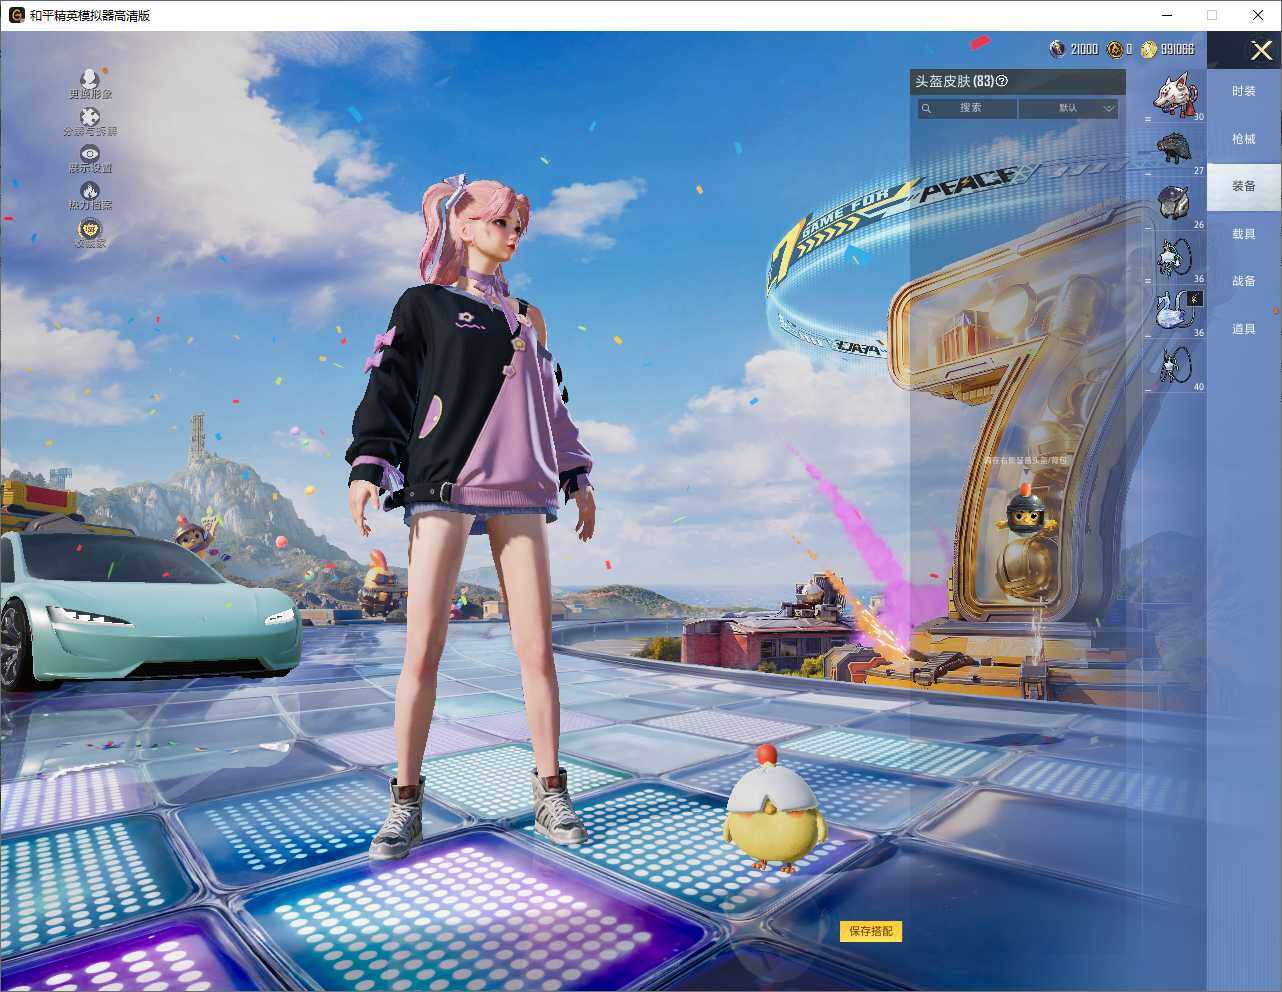Click the help question mark beside 头盔皮肤 (83)
This screenshot has height=992, width=1282.
(1002, 81)
